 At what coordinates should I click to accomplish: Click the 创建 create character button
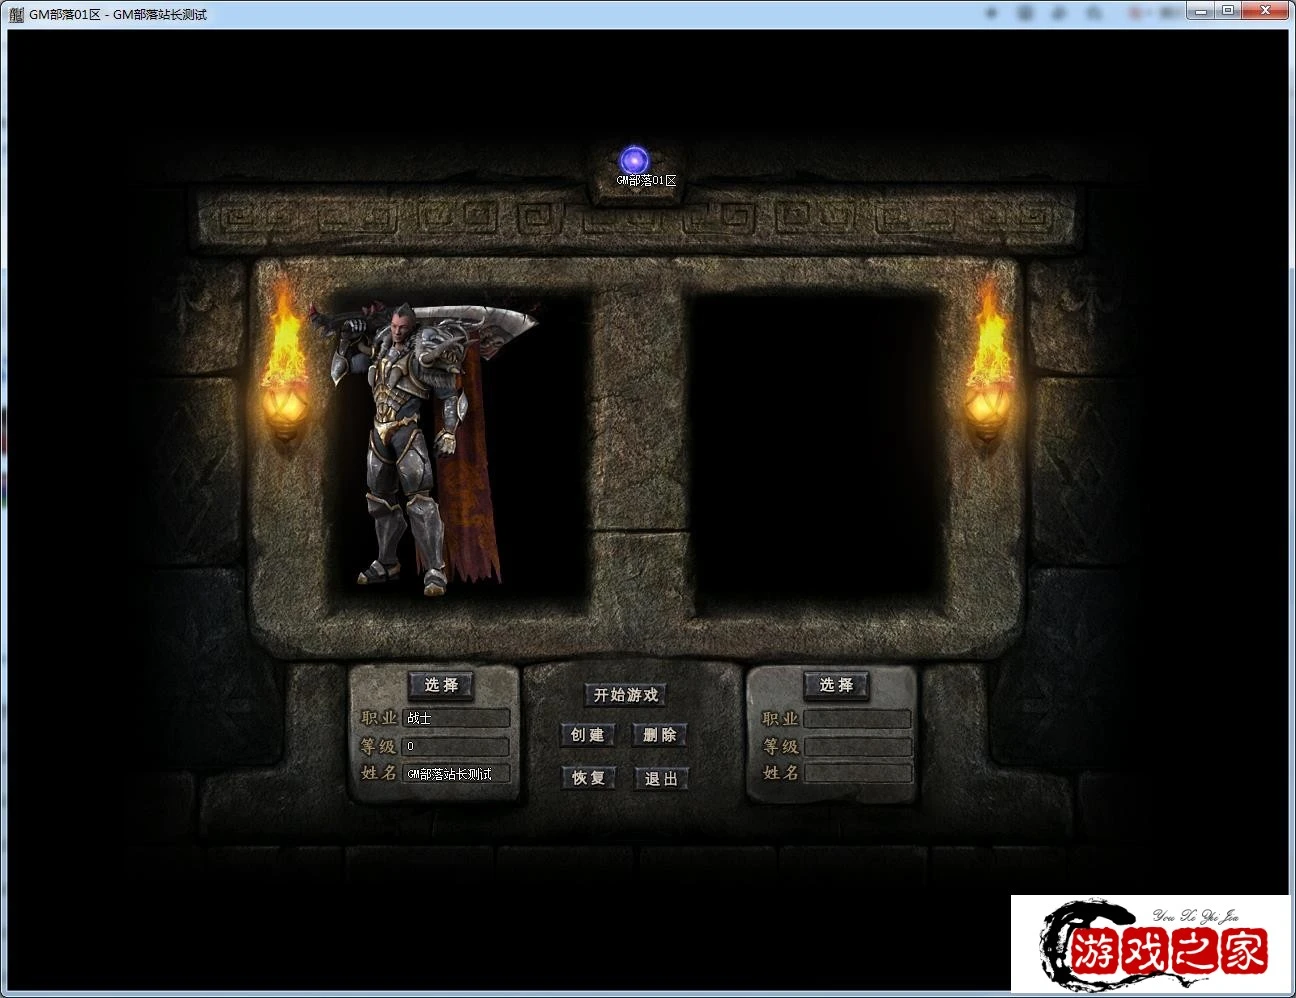coord(587,735)
